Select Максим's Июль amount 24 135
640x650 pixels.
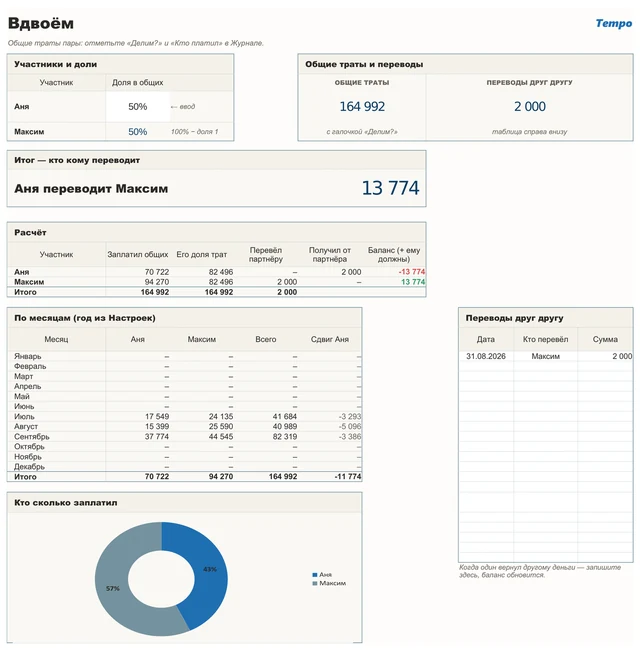click(x=221, y=417)
